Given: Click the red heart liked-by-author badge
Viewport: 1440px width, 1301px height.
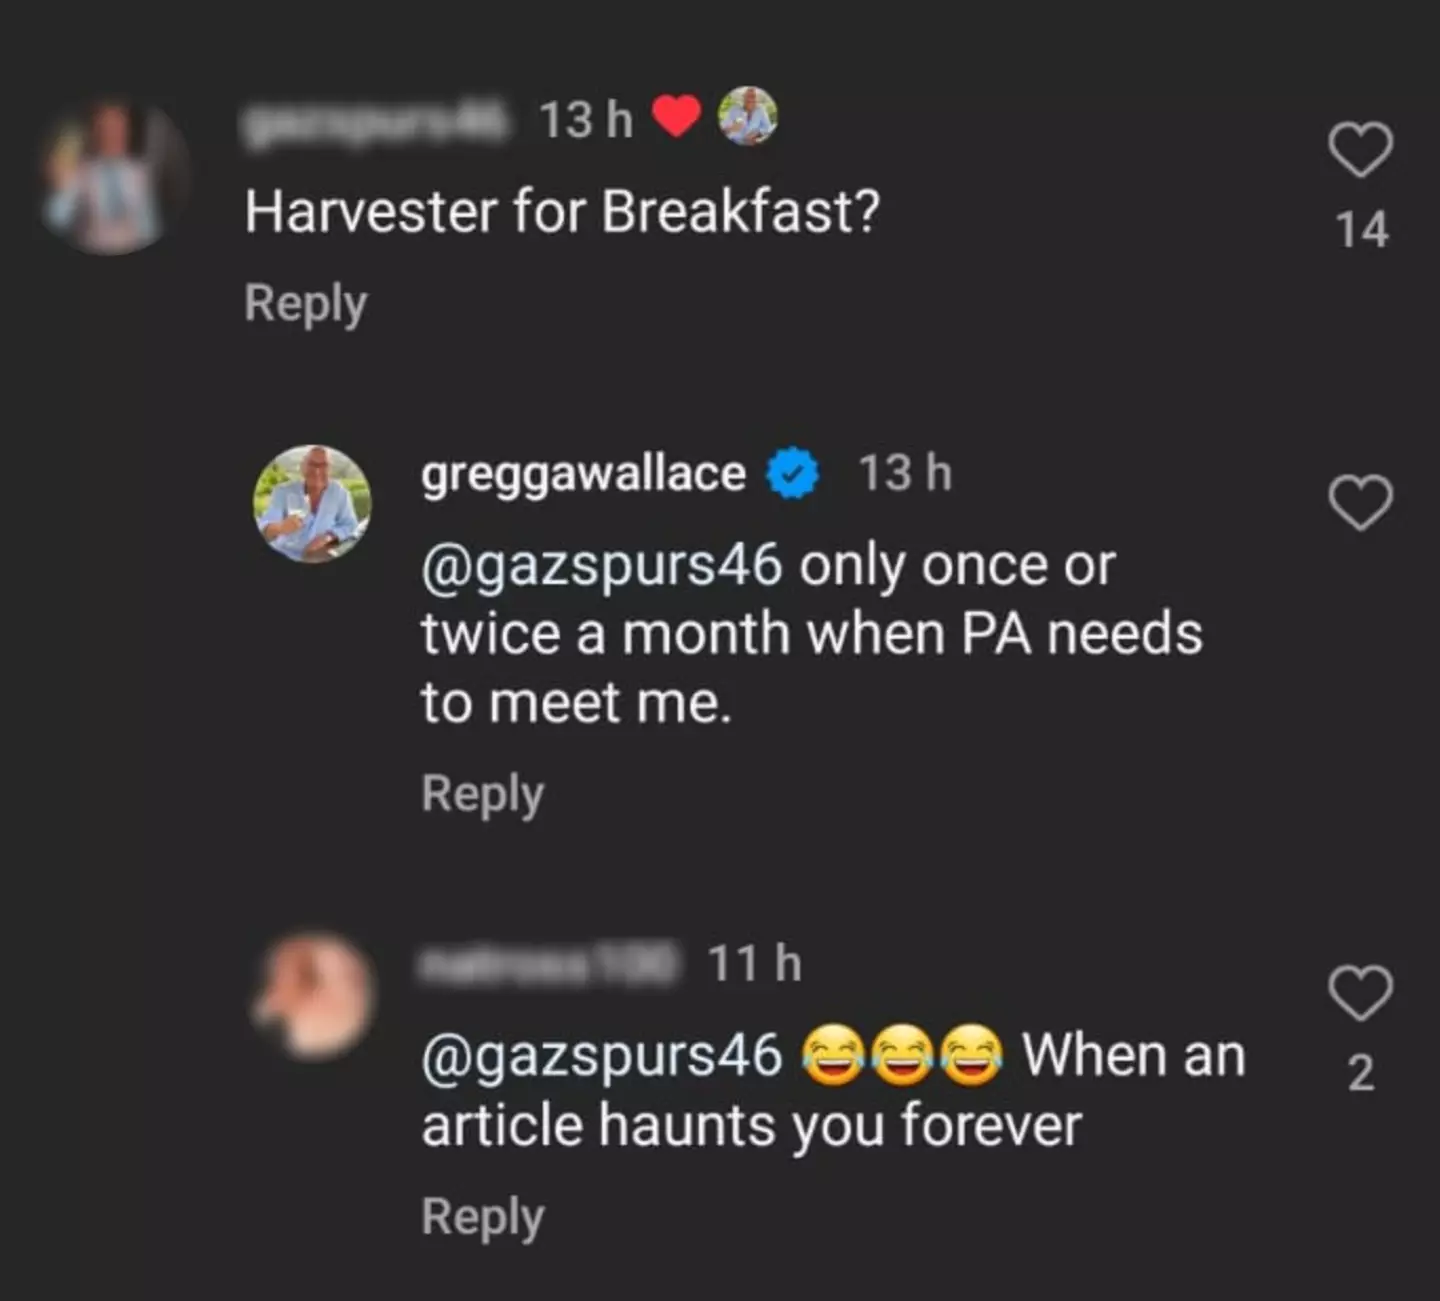Looking at the screenshot, I should point(676,117).
